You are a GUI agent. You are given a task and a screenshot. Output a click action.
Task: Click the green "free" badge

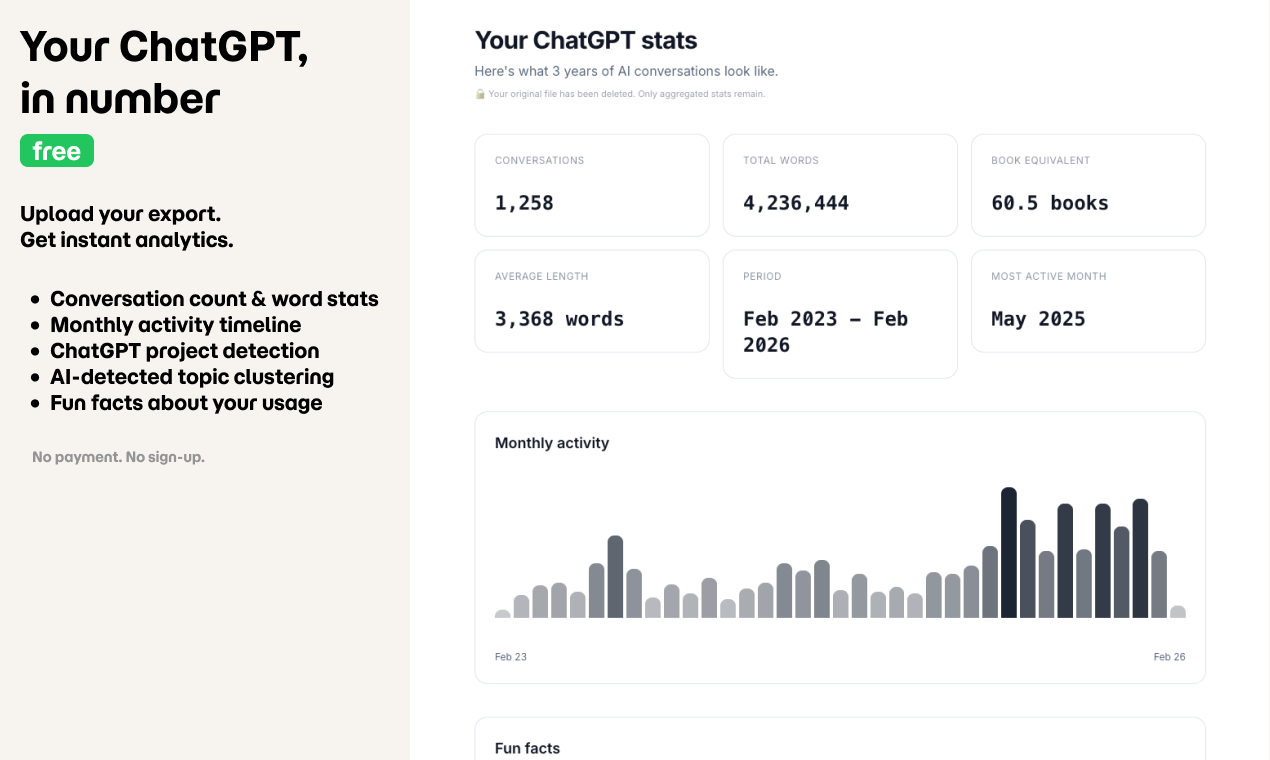[x=57, y=151]
